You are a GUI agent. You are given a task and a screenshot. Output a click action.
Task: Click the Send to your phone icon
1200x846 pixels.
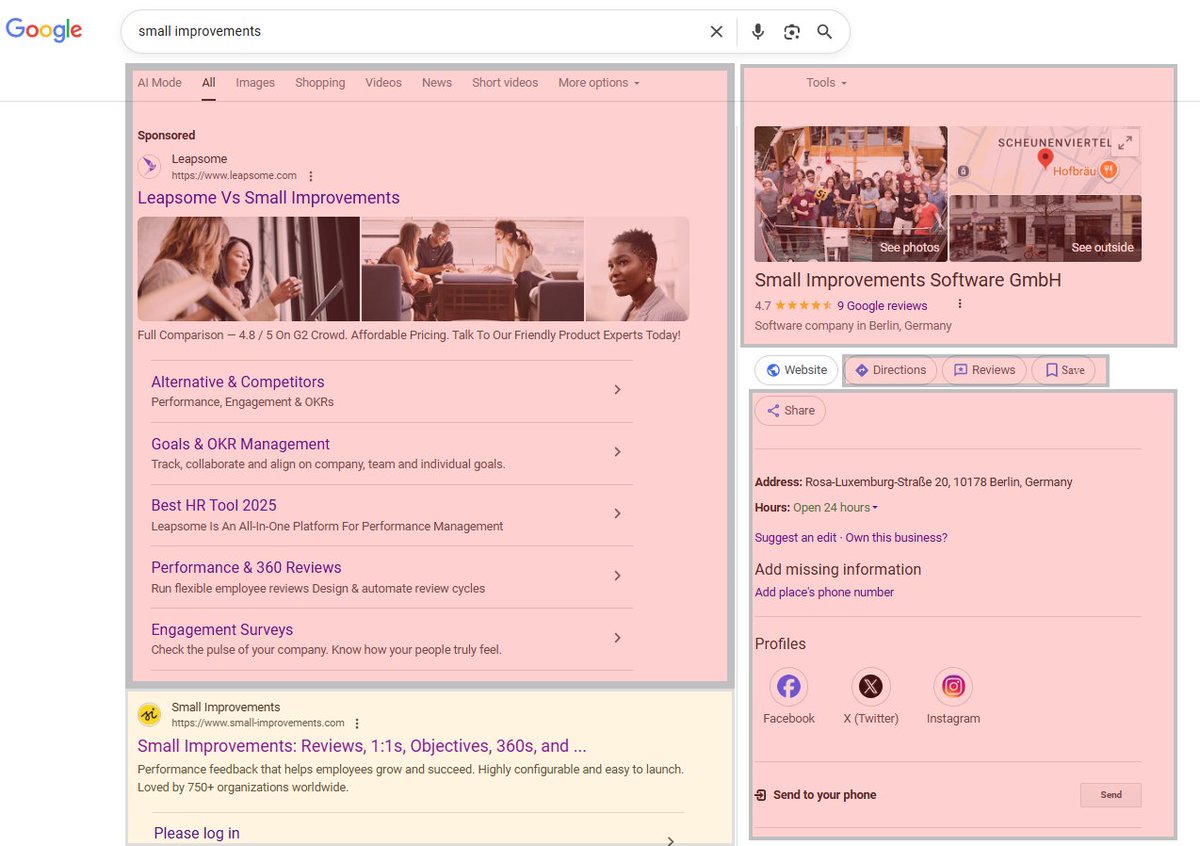[x=761, y=795]
